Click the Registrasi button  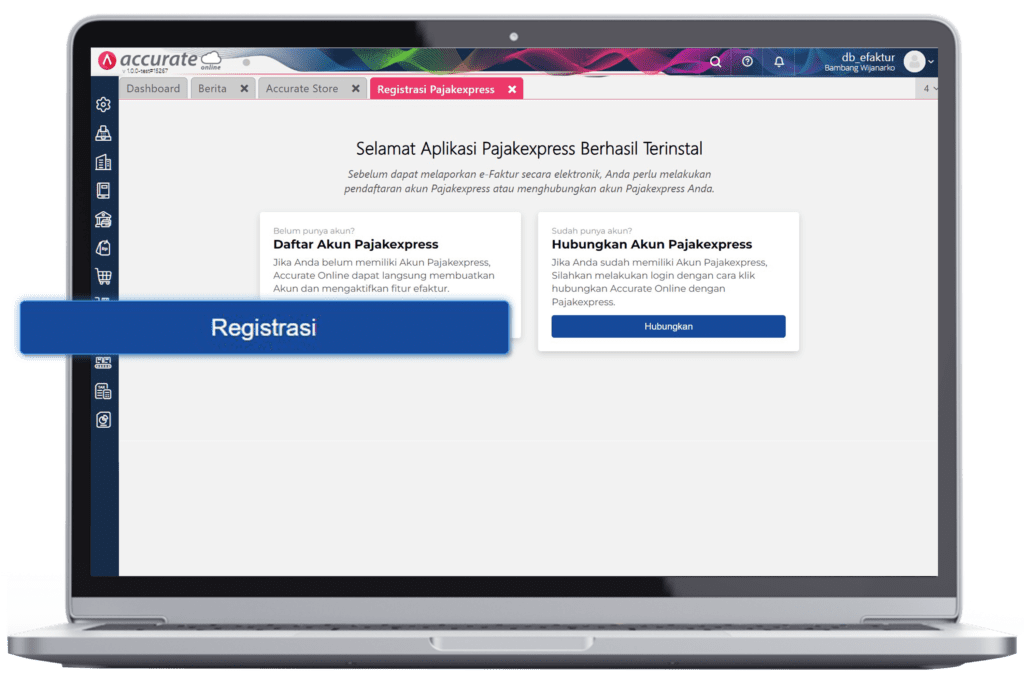pyautogui.click(x=264, y=327)
